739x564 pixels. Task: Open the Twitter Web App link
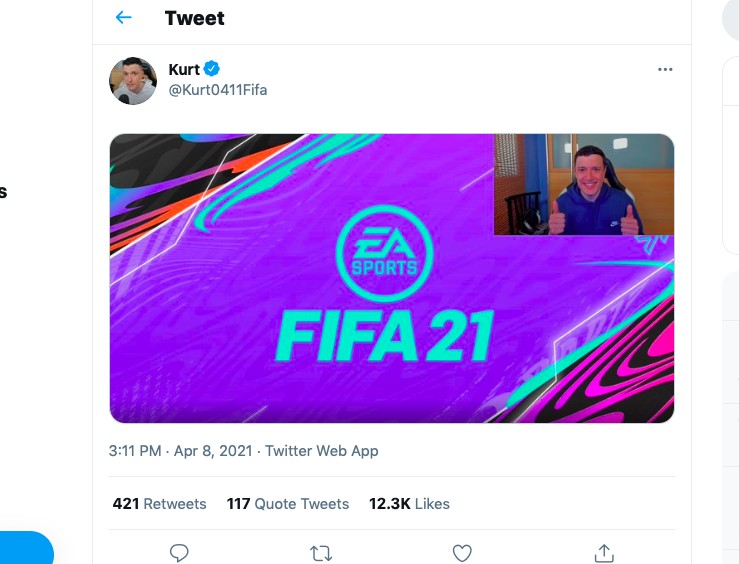[322, 451]
